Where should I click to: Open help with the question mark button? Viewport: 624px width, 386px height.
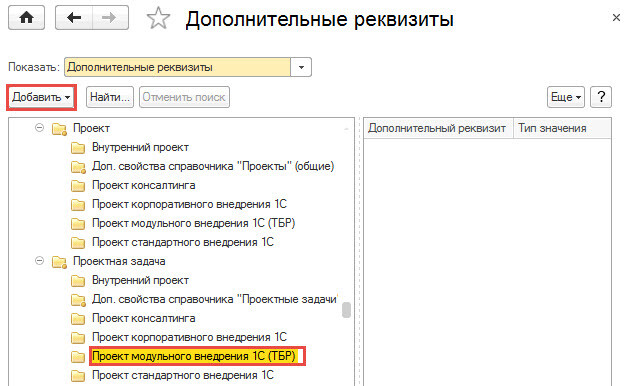pyautogui.click(x=601, y=97)
